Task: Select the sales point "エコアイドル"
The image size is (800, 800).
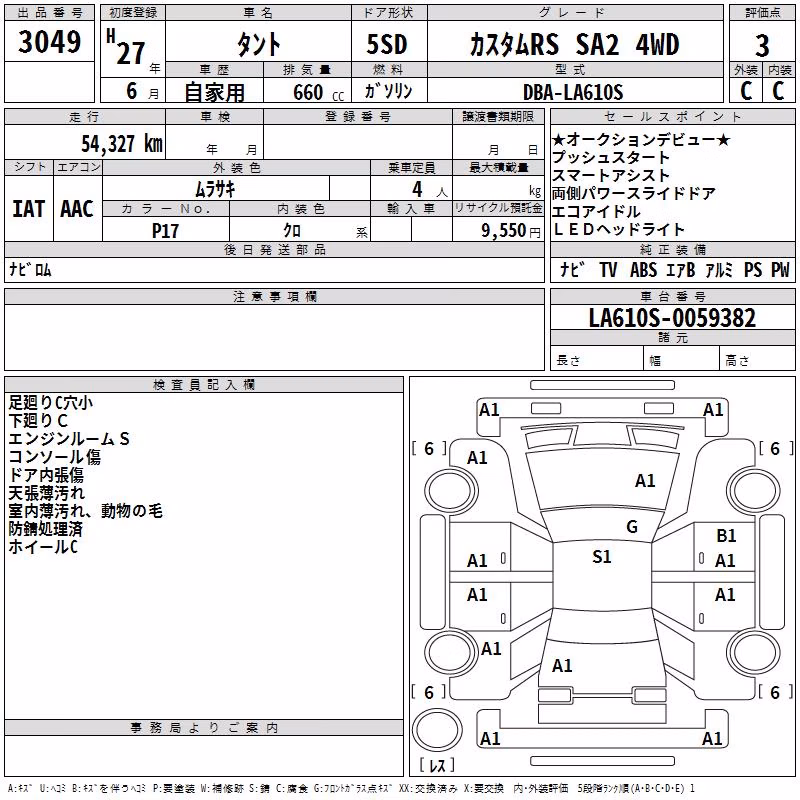Action: (x=596, y=211)
